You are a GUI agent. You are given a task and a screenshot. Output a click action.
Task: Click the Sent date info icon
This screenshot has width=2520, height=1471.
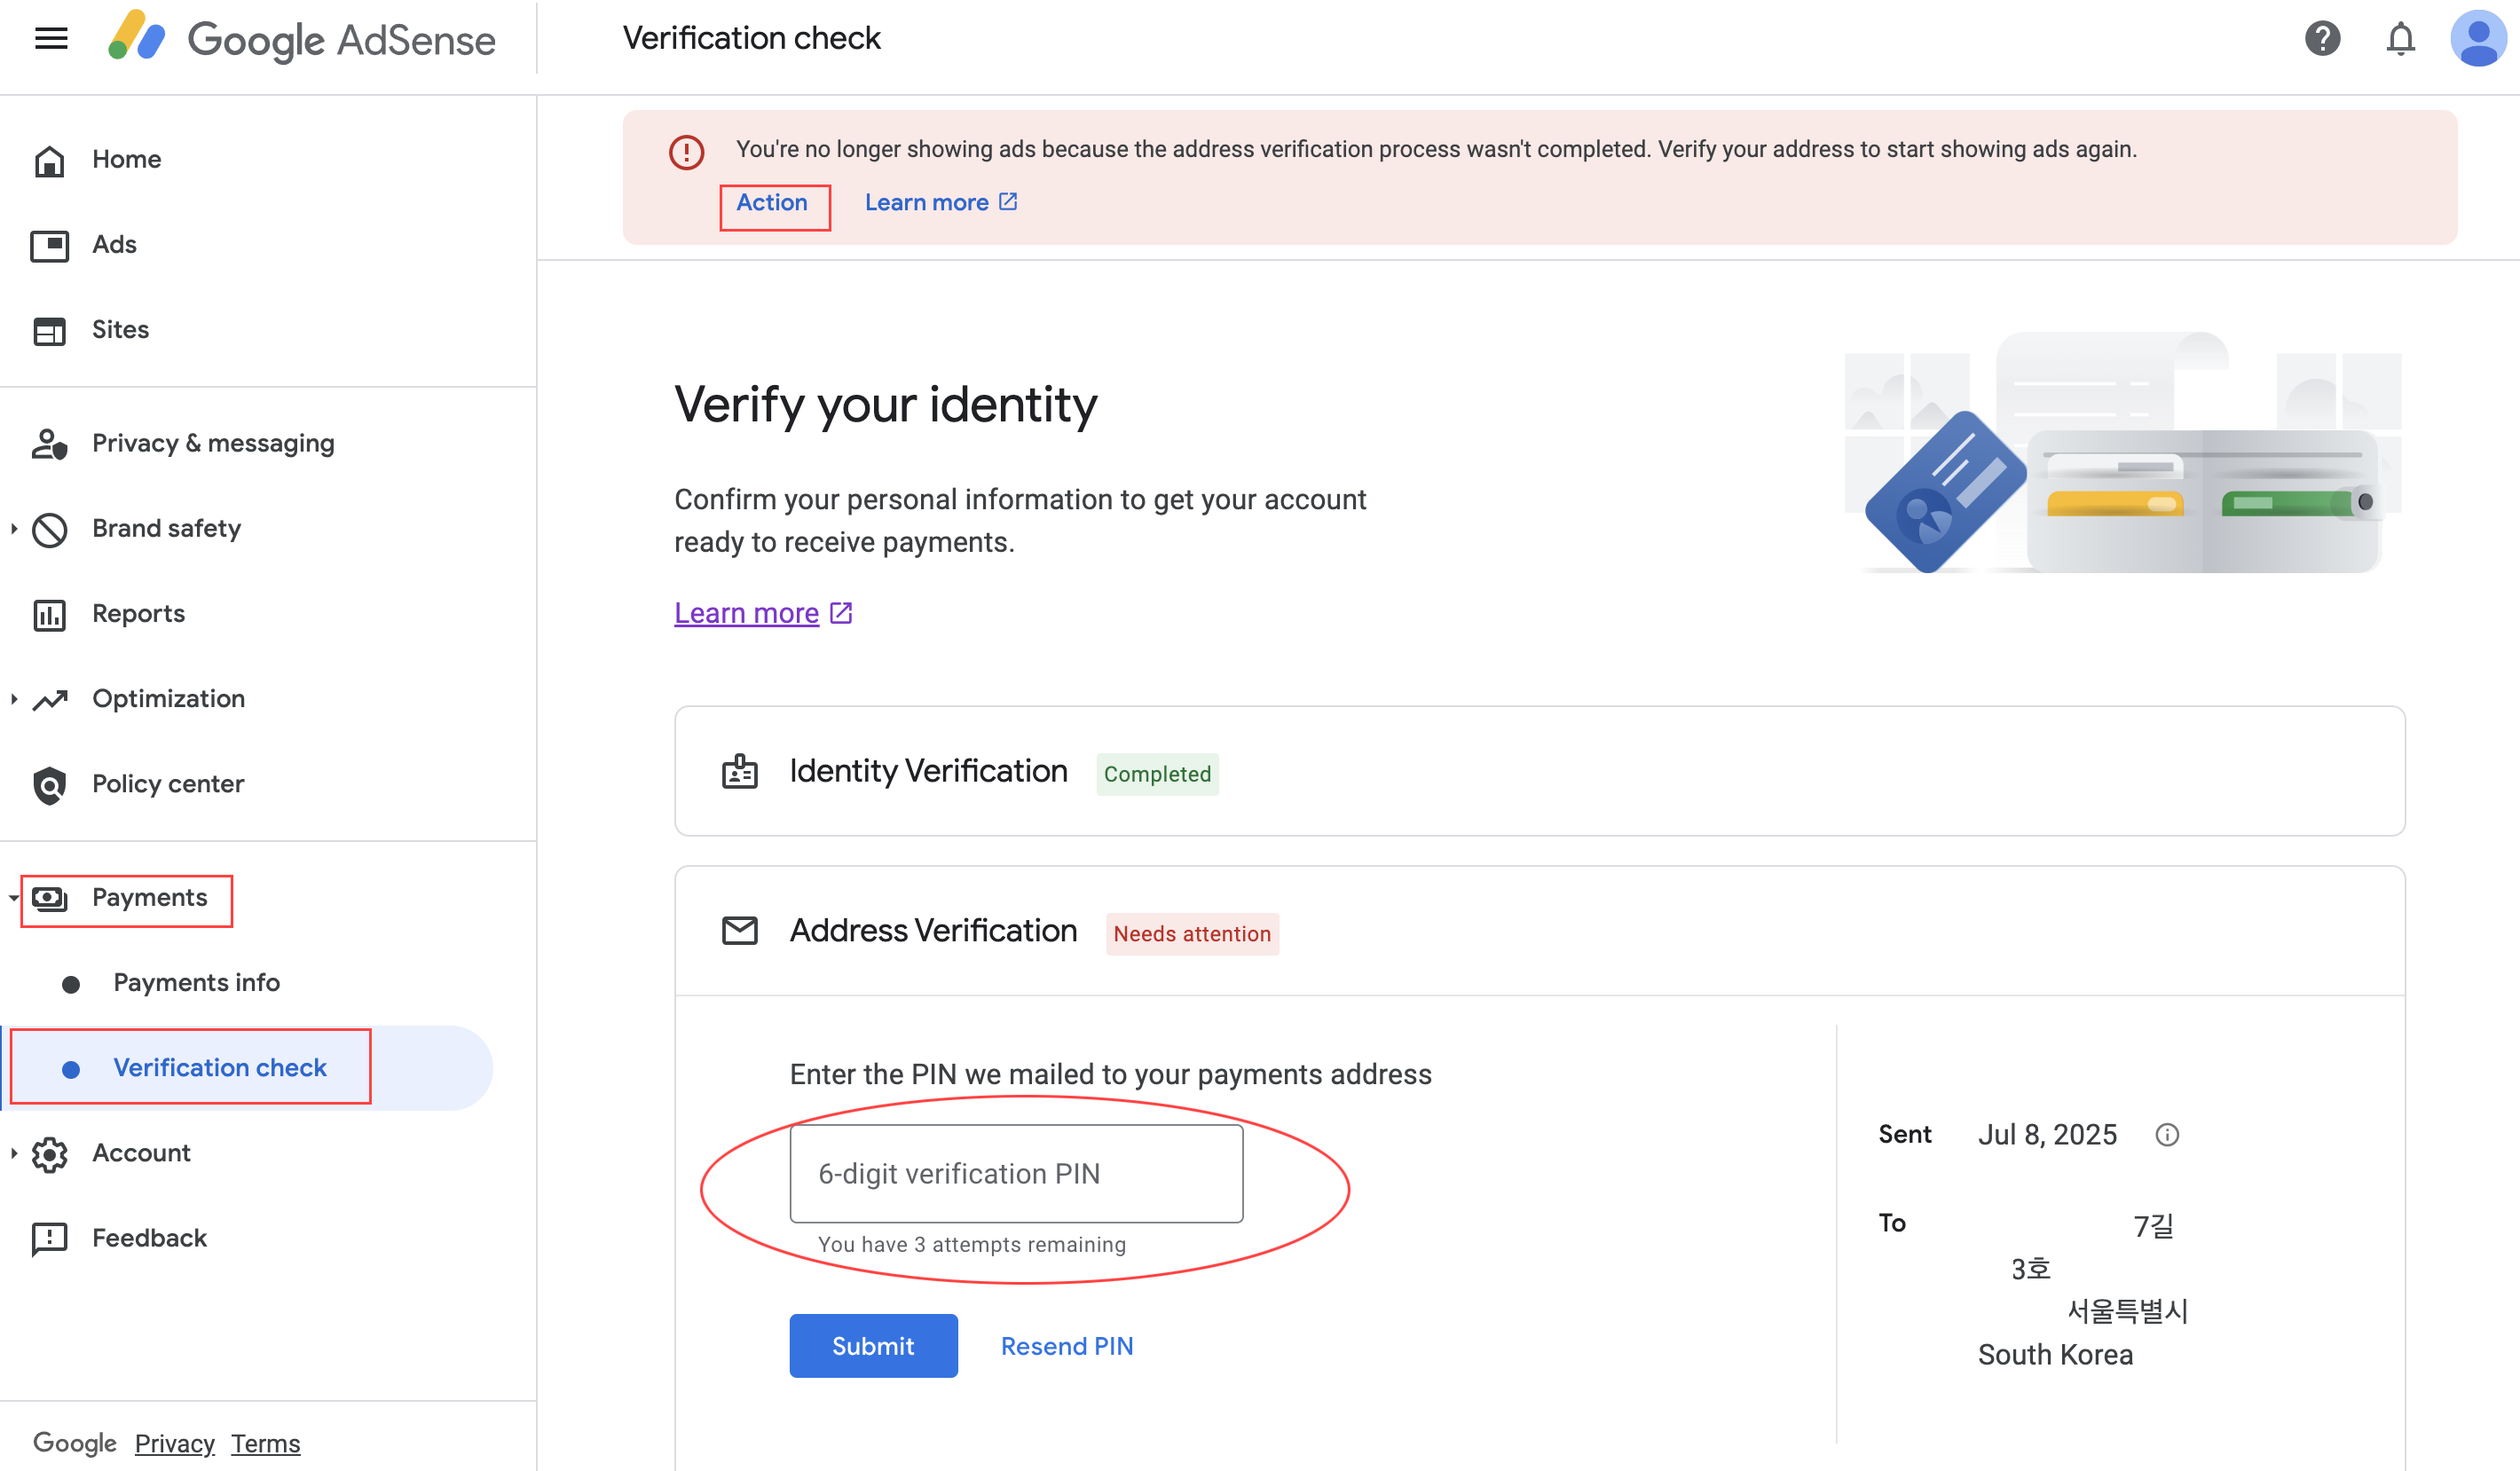click(x=2166, y=1135)
